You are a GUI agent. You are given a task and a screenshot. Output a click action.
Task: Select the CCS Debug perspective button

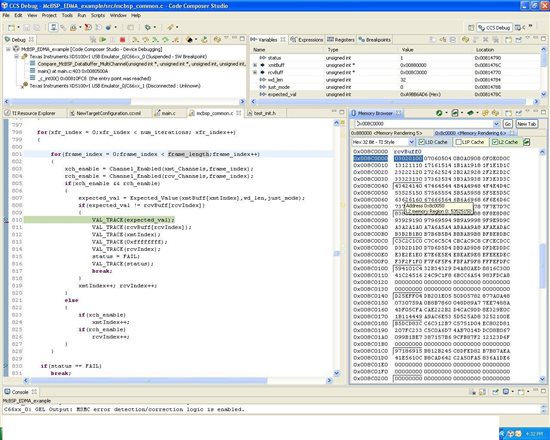click(495, 27)
